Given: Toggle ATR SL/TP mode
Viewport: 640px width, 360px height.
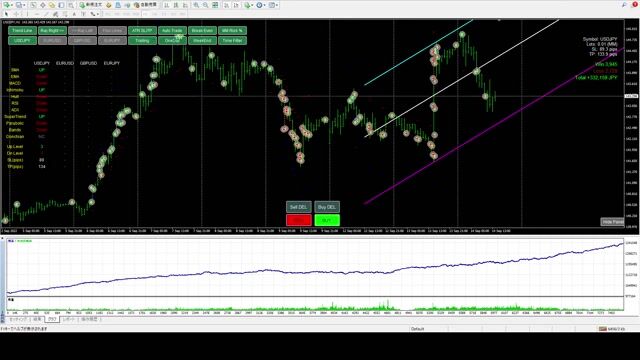Looking at the screenshot, I should tap(142, 31).
